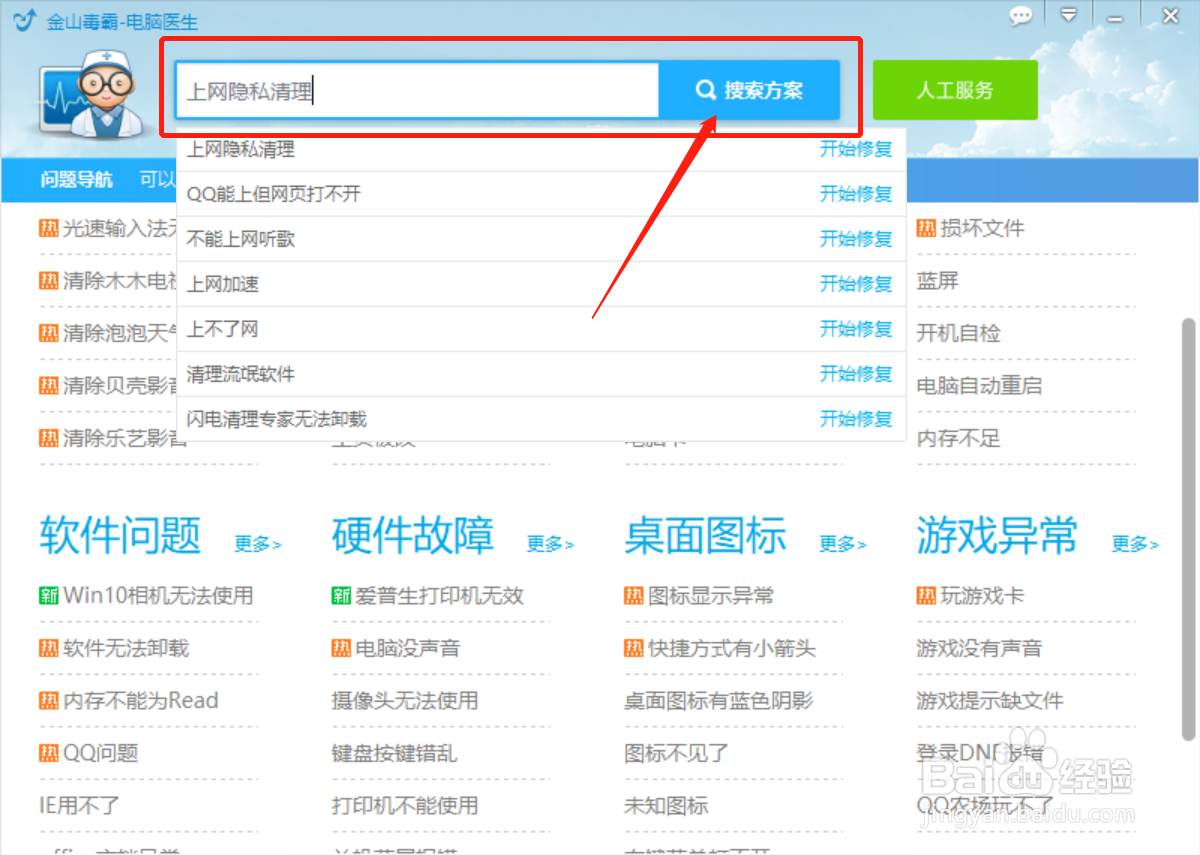
Task: Start repair for 不能上网听歌
Action: click(856, 239)
